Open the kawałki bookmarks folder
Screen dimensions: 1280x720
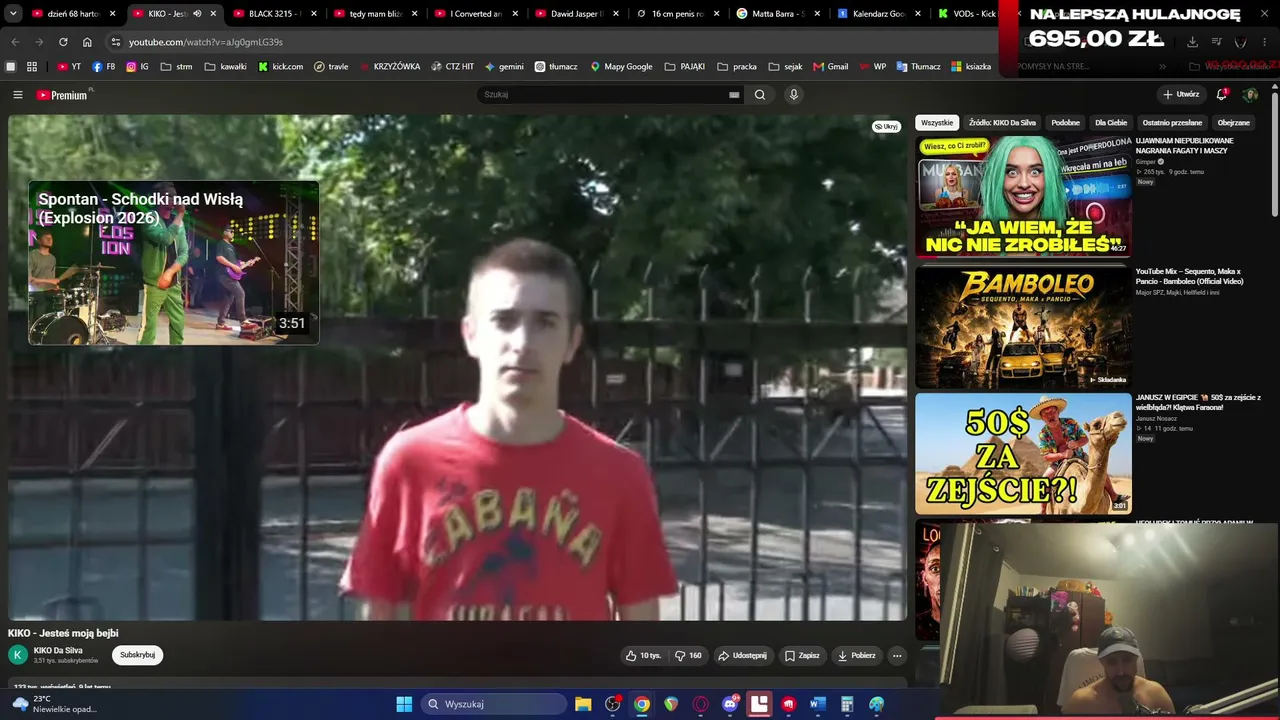225,67
